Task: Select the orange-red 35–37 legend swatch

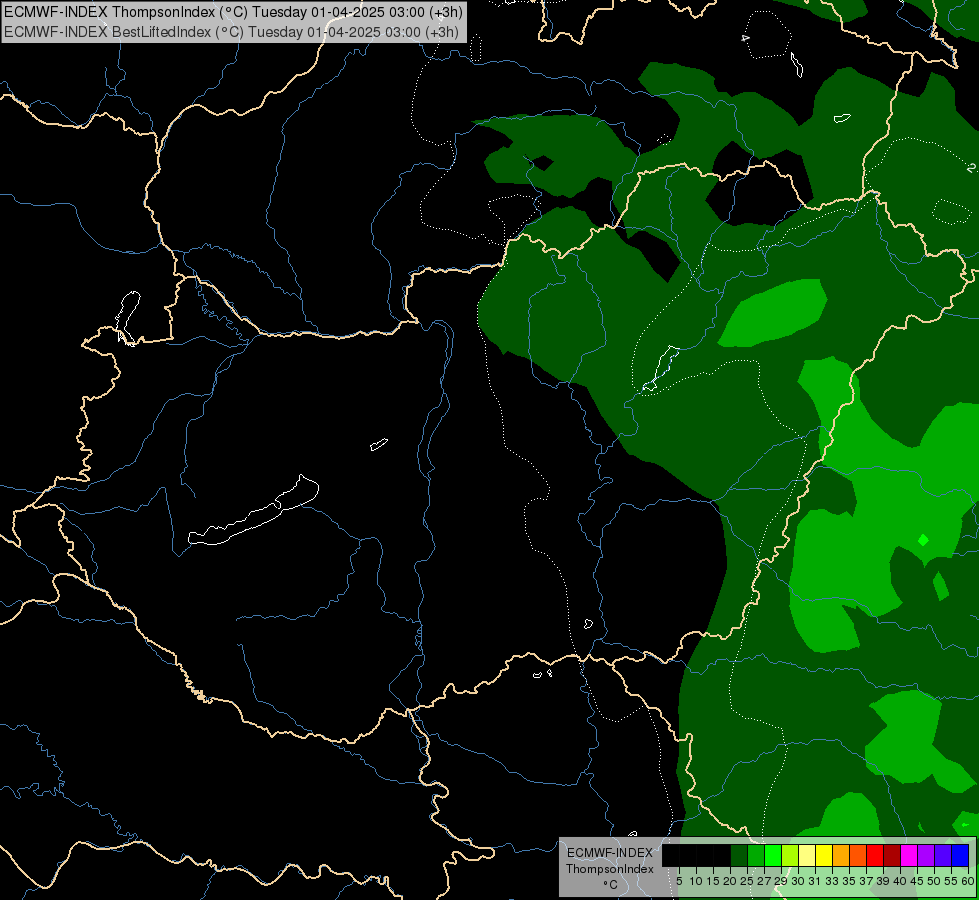Action: [x=858, y=855]
